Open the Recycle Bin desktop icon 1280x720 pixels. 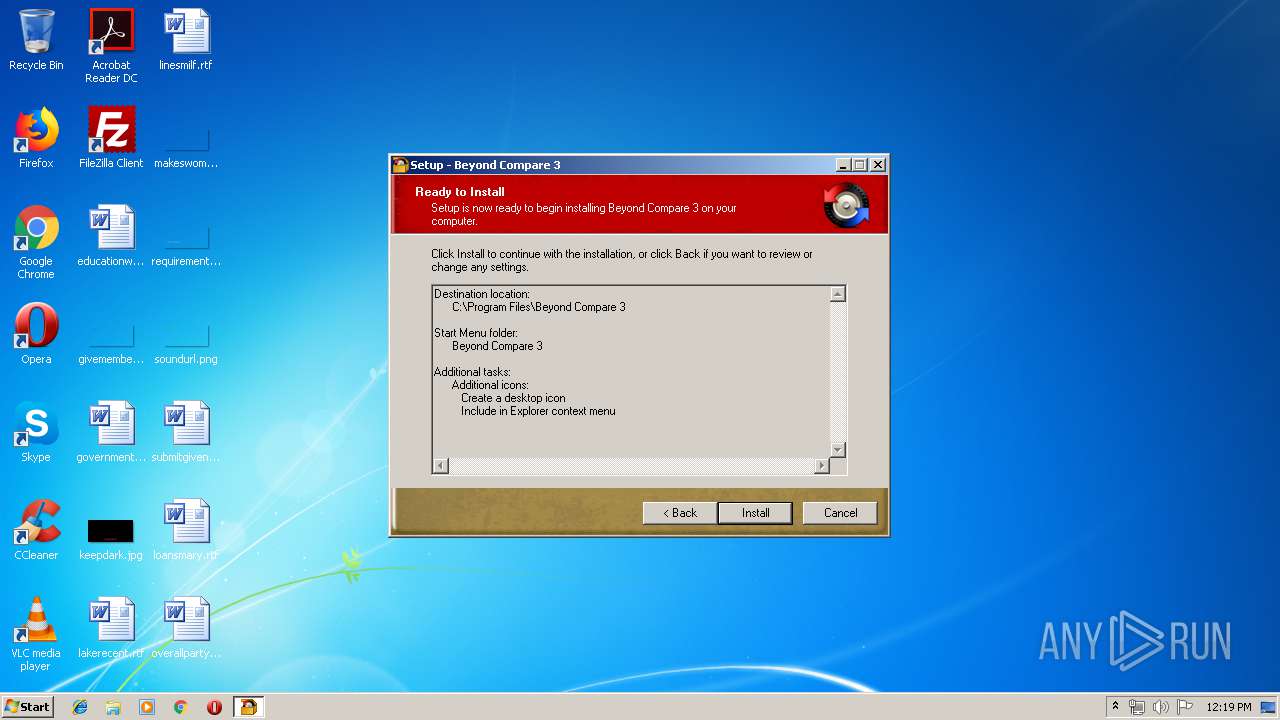click(x=36, y=40)
